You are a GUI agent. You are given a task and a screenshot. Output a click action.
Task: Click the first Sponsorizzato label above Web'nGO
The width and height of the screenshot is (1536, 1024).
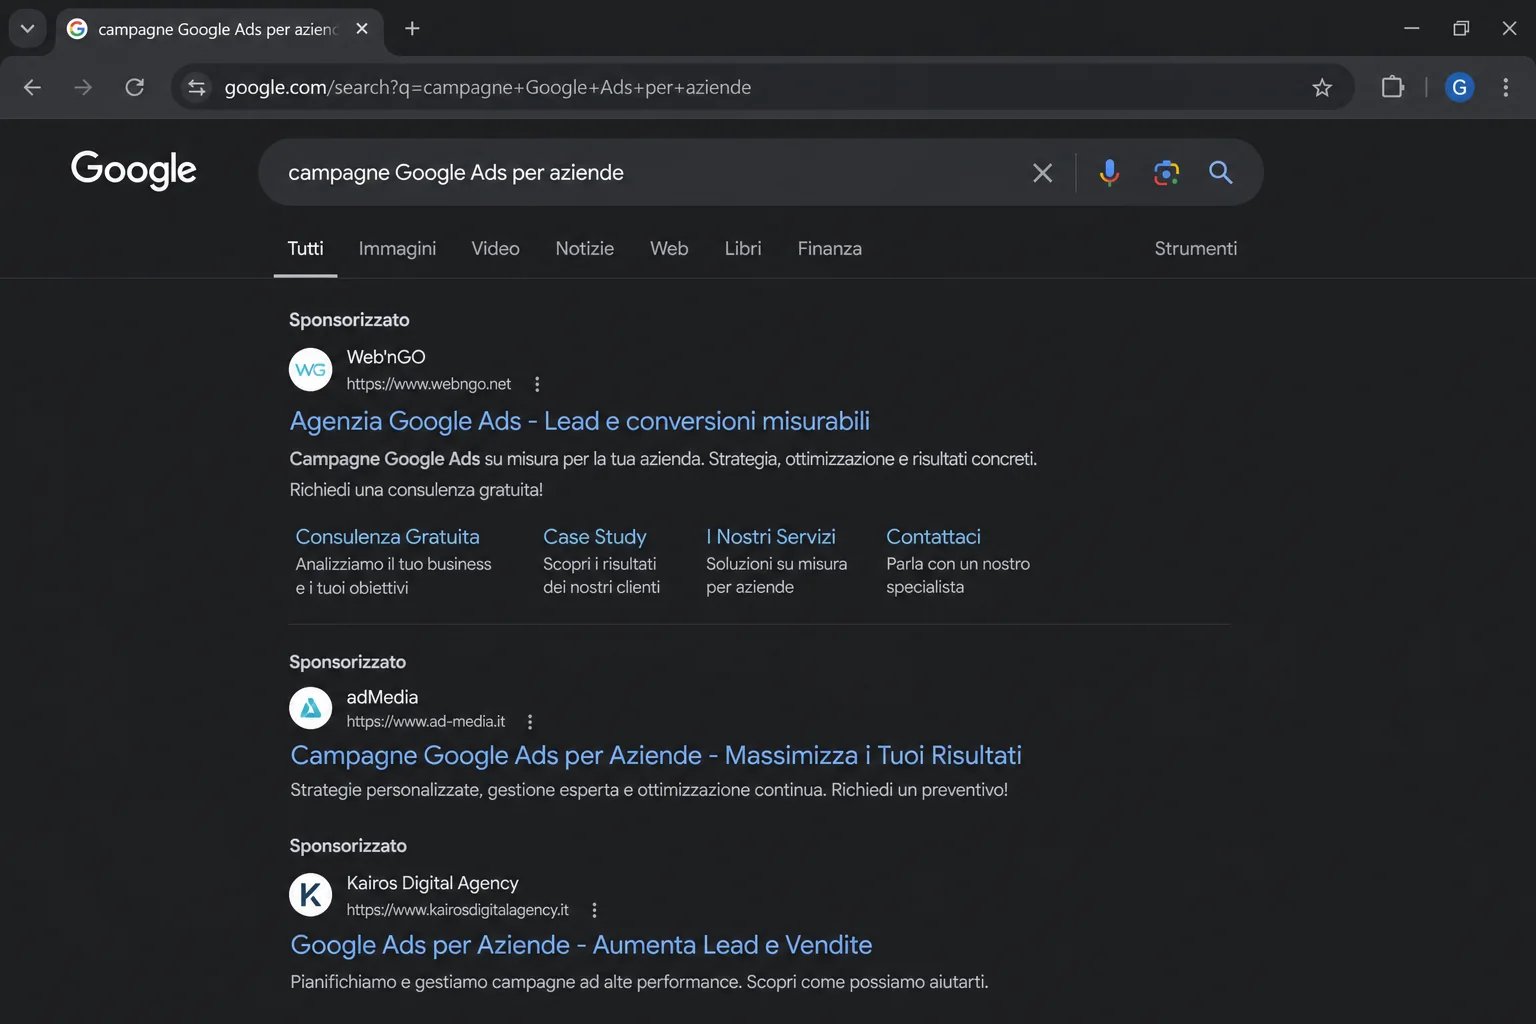349,320
